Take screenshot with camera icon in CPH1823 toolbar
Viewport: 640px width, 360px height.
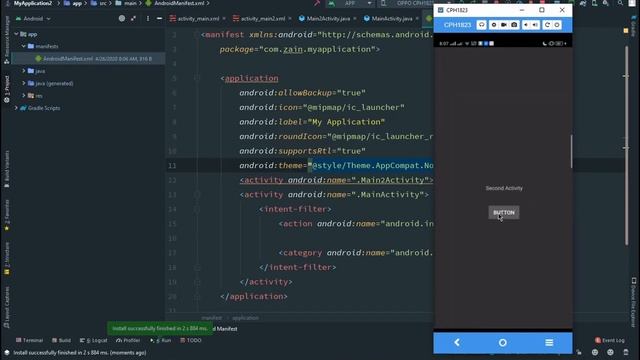click(514, 25)
